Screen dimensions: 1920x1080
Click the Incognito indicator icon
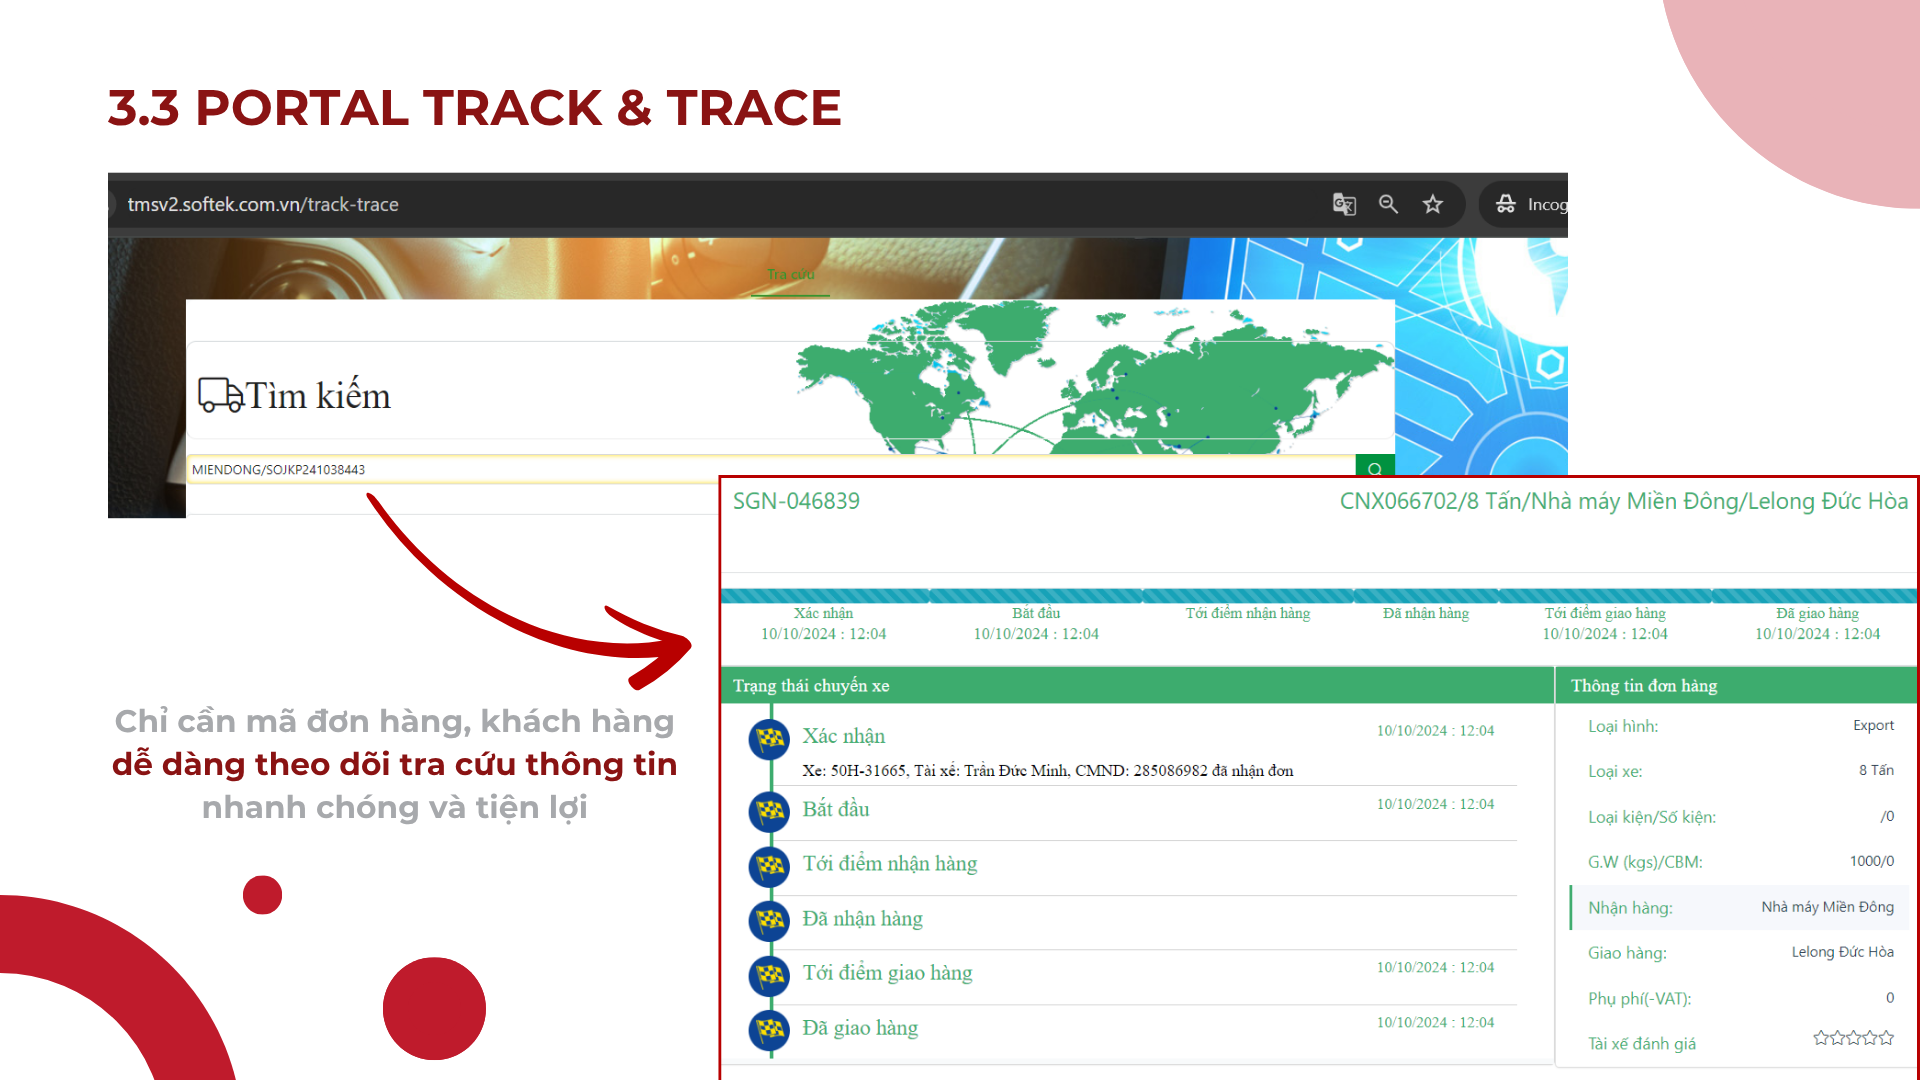[1505, 204]
